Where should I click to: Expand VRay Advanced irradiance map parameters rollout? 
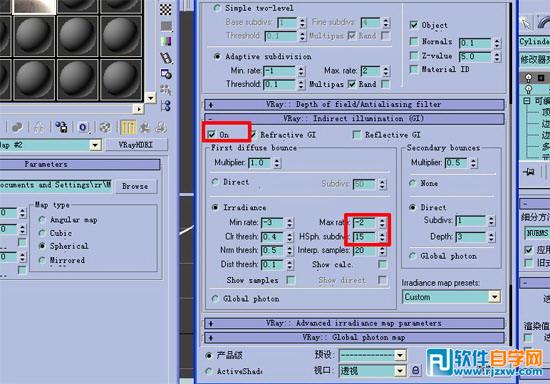[354, 323]
